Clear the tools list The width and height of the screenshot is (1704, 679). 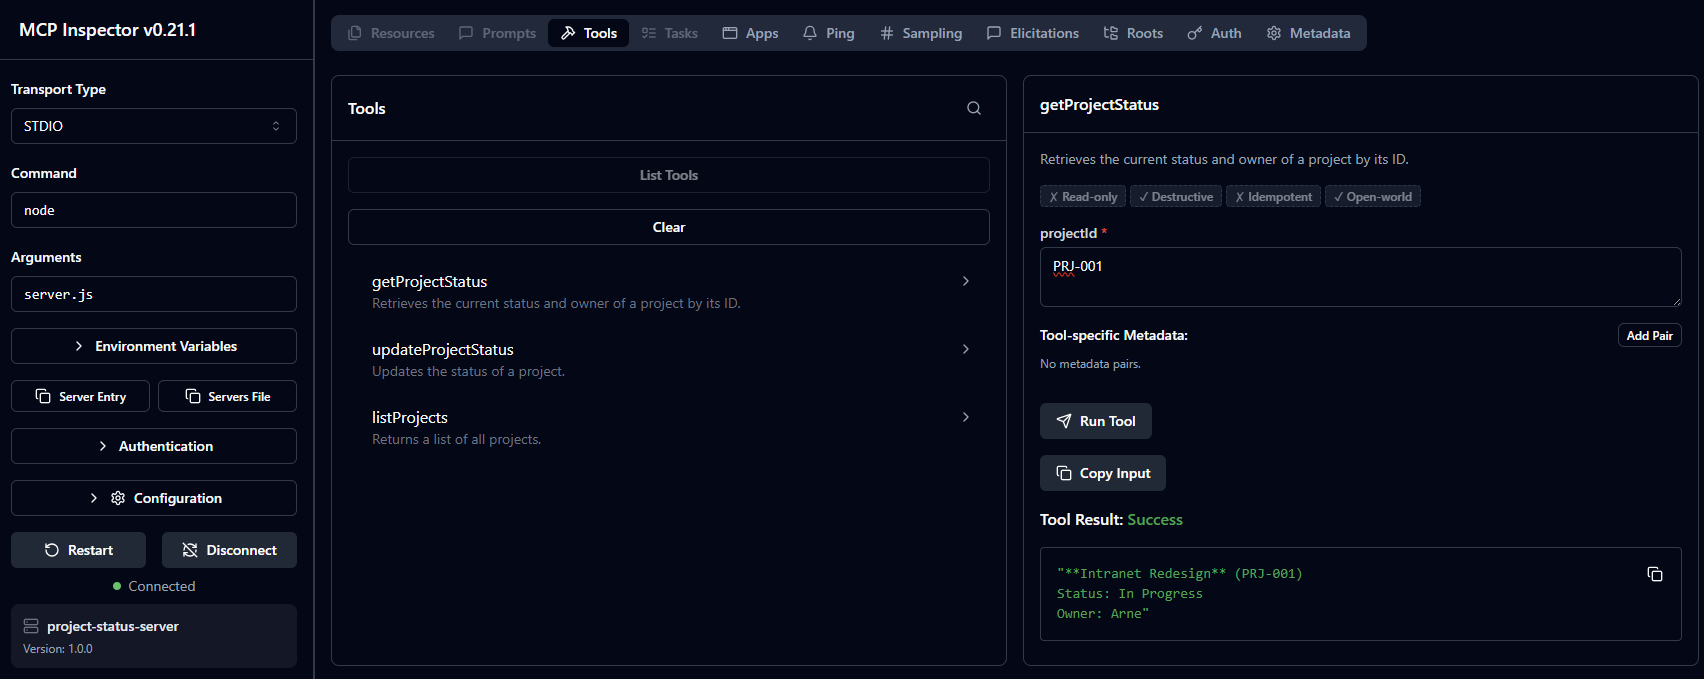click(668, 227)
